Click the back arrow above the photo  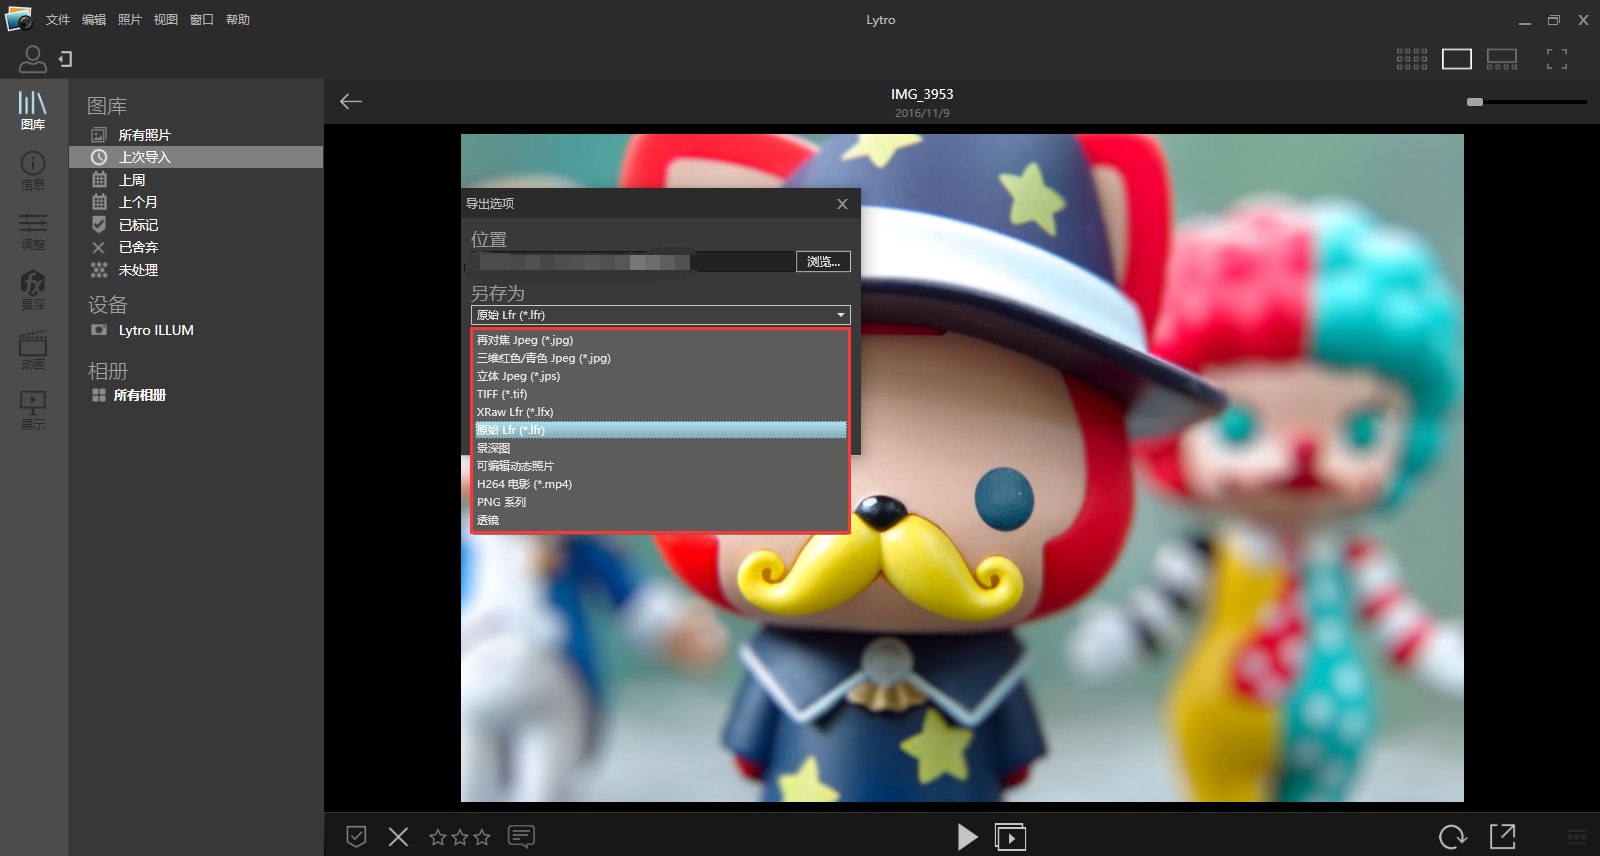(351, 101)
